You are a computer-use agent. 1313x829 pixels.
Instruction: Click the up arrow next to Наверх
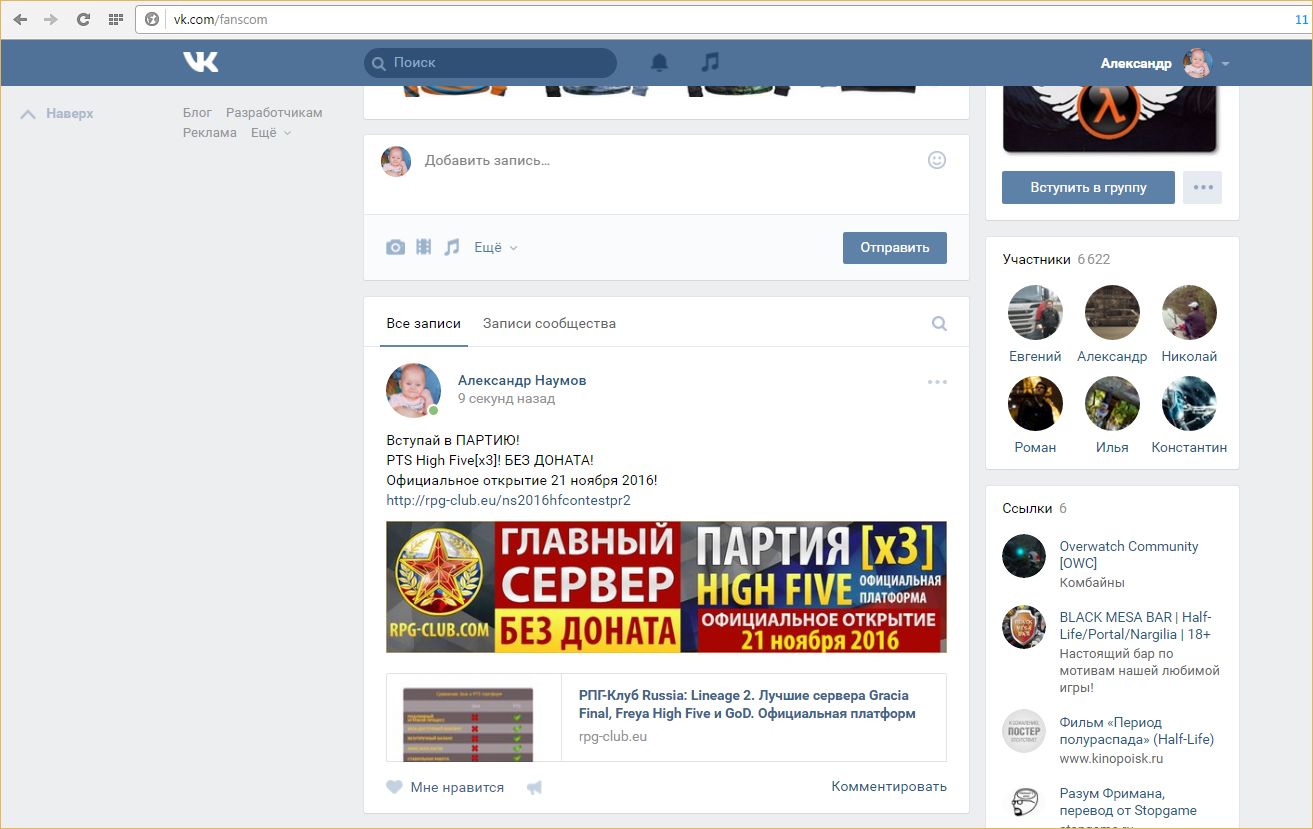[x=28, y=114]
